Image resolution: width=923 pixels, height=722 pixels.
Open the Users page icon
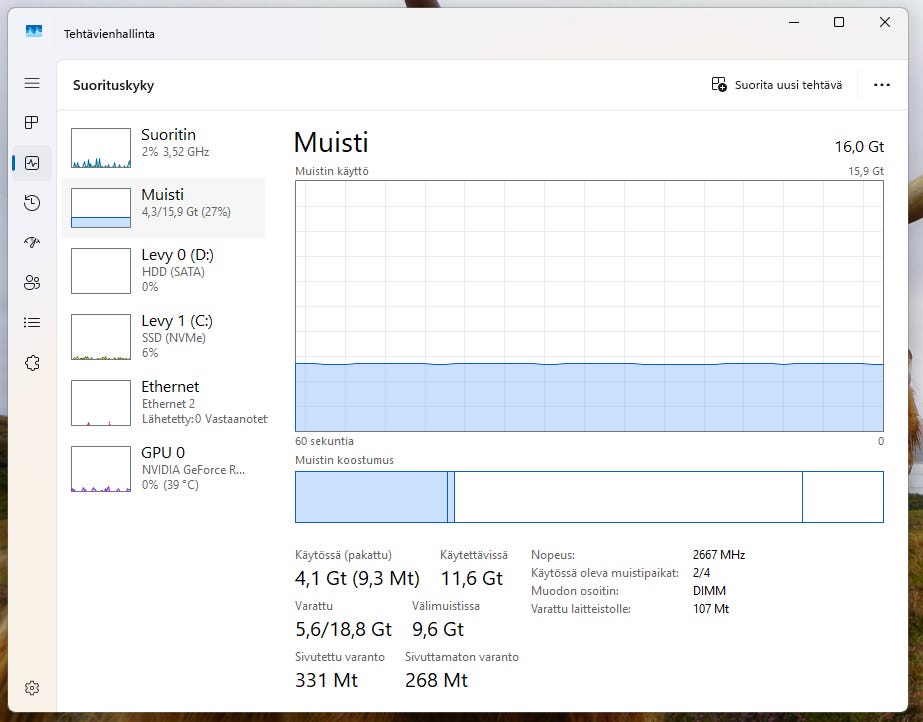point(32,283)
